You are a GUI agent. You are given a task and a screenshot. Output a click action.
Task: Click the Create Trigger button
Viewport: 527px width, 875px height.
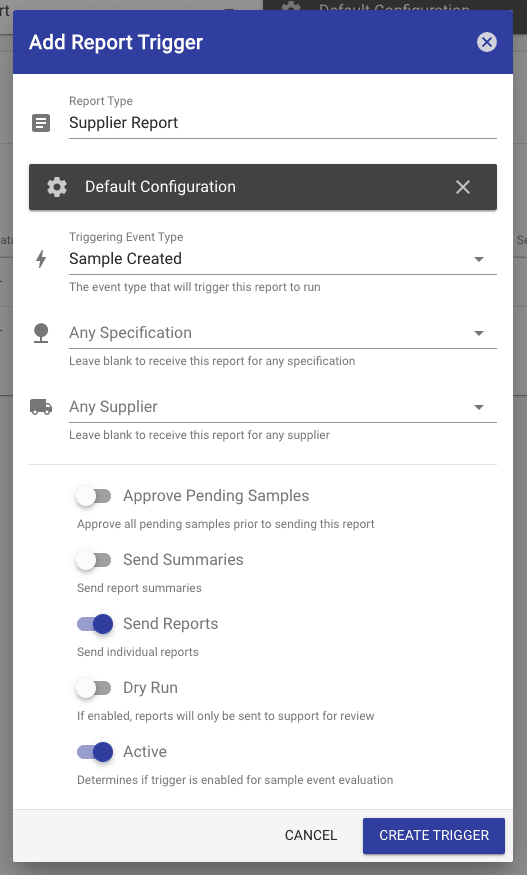pos(434,836)
